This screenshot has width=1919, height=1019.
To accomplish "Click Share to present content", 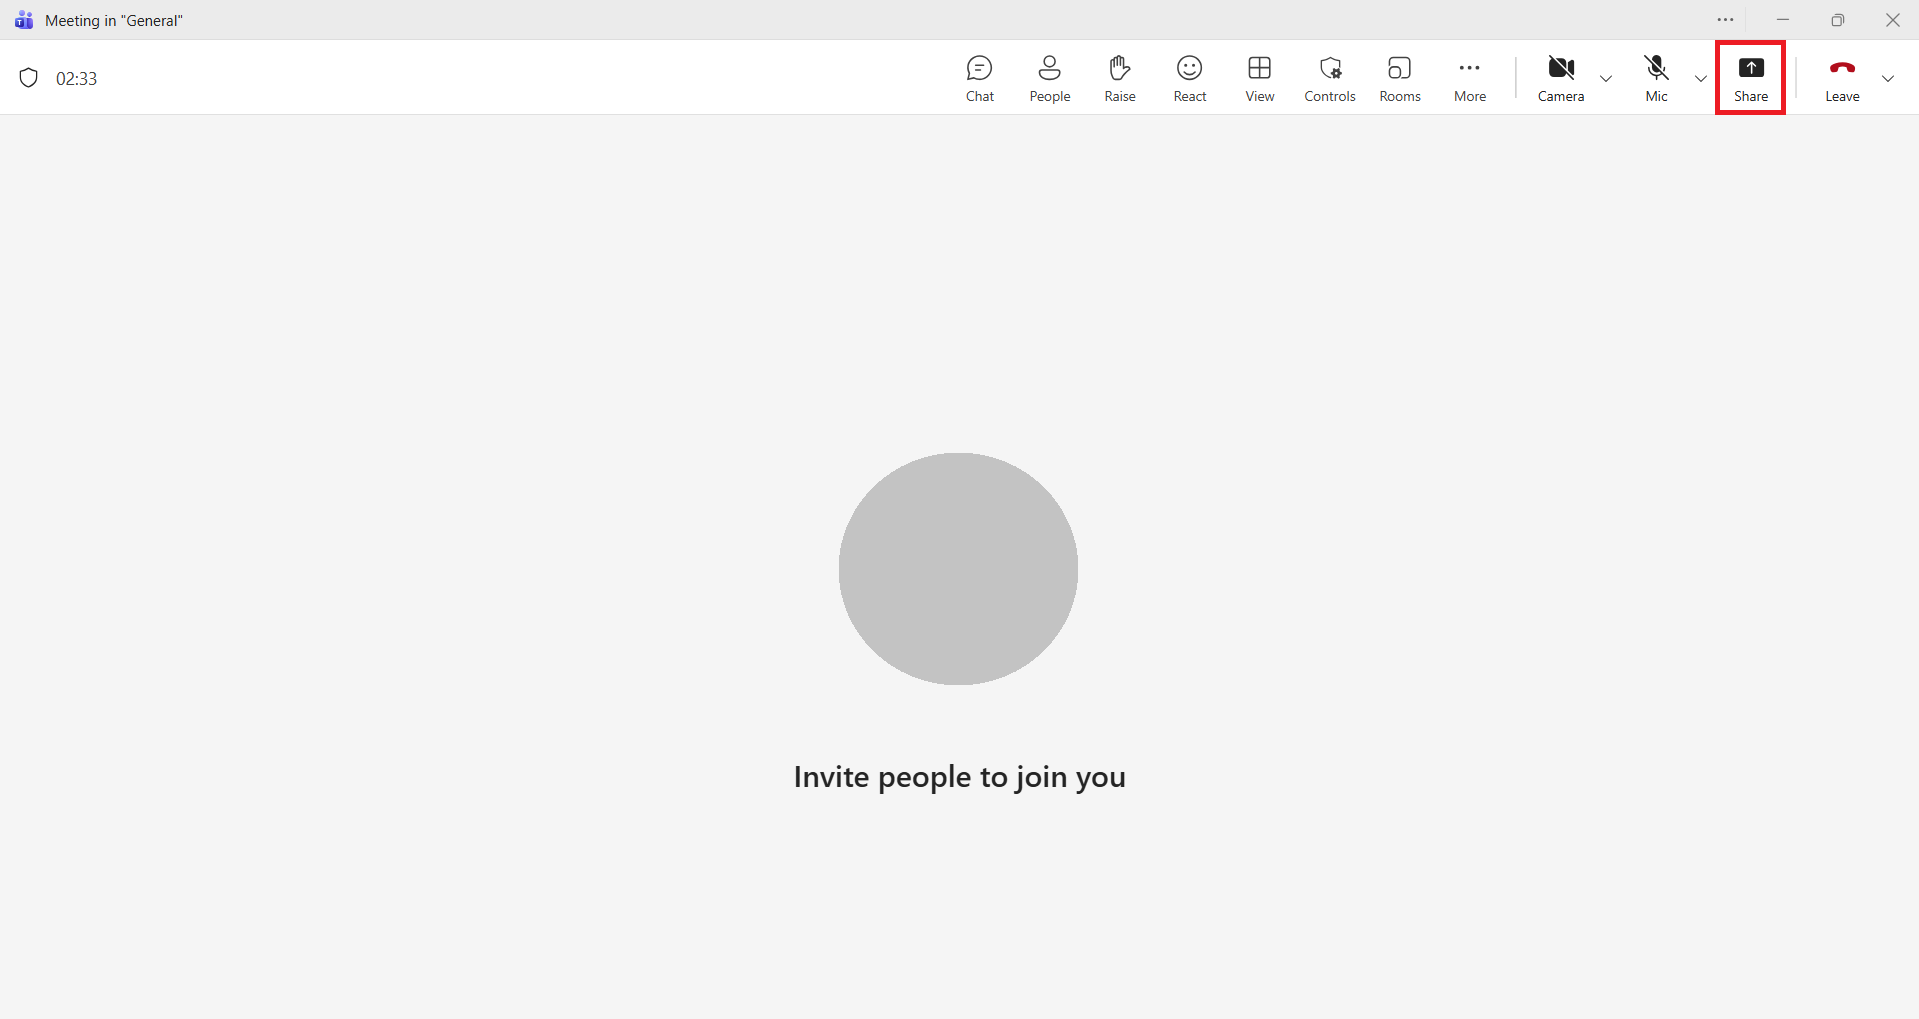I will click(1750, 78).
